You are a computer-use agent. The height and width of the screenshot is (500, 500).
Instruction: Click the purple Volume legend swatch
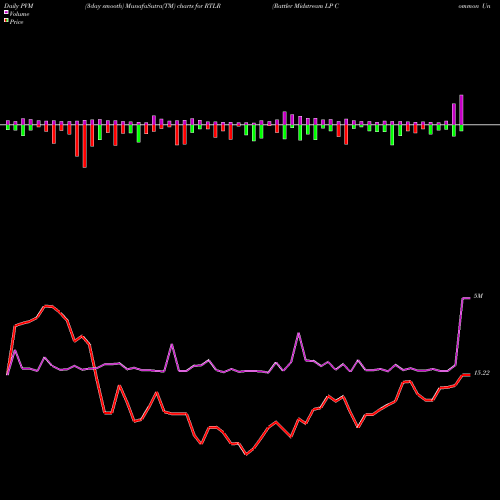coord(6,12)
